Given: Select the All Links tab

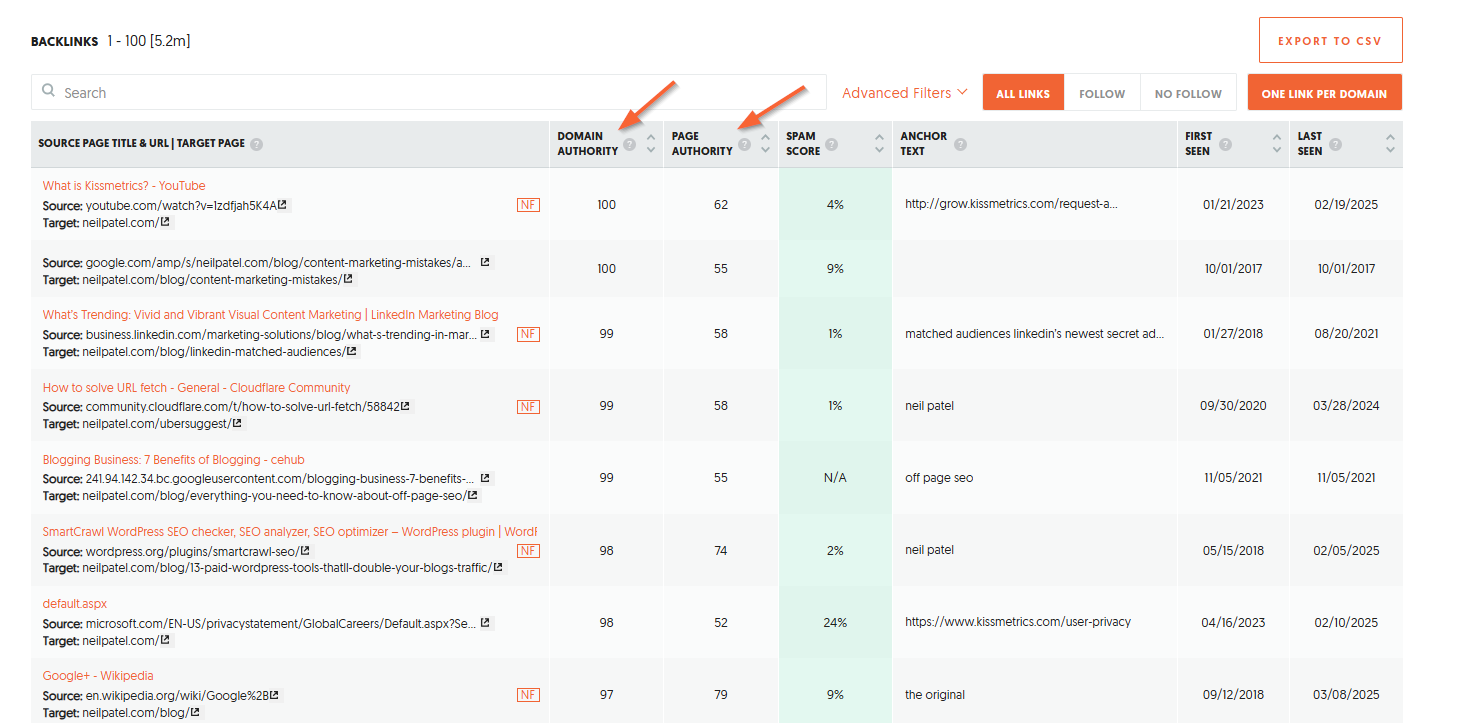Looking at the screenshot, I should pos(1021,93).
